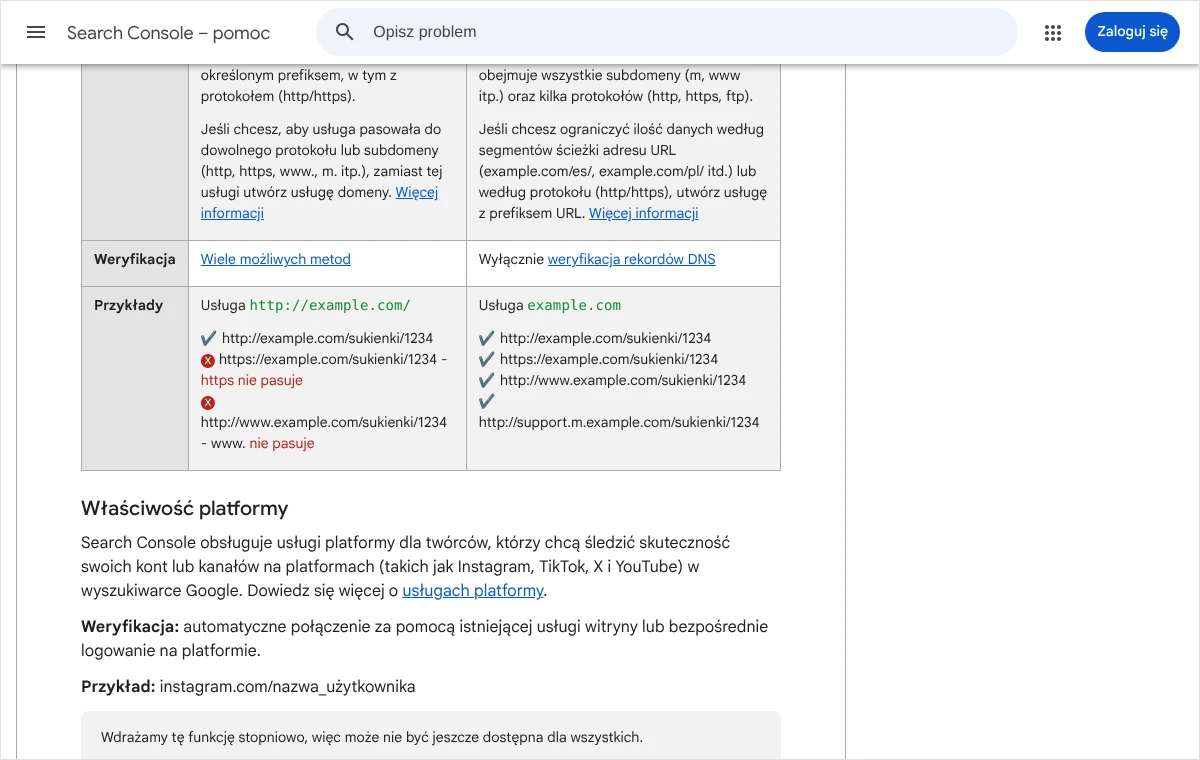This screenshot has width=1200, height=760.
Task: Open the 'usługach platformy' link
Action: click(x=473, y=590)
